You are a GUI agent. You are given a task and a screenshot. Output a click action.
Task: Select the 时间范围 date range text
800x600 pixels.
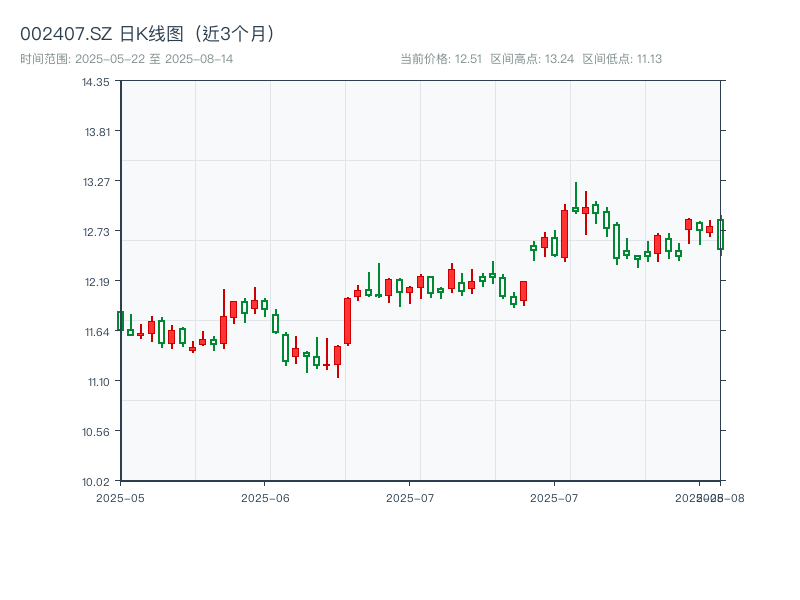(x=127, y=59)
